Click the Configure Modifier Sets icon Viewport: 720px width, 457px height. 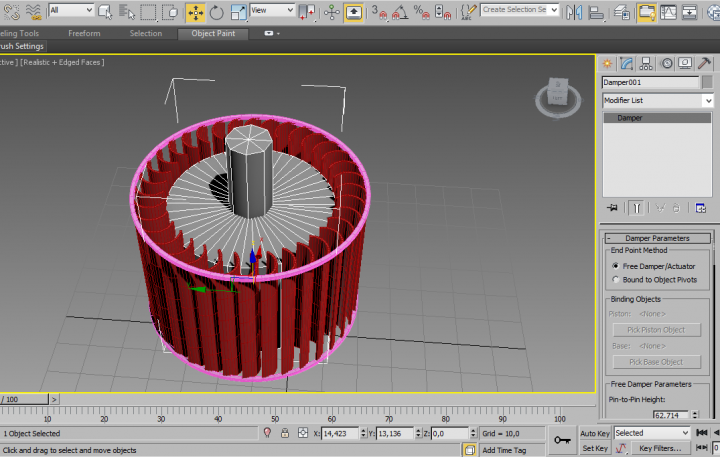pyautogui.click(x=701, y=208)
